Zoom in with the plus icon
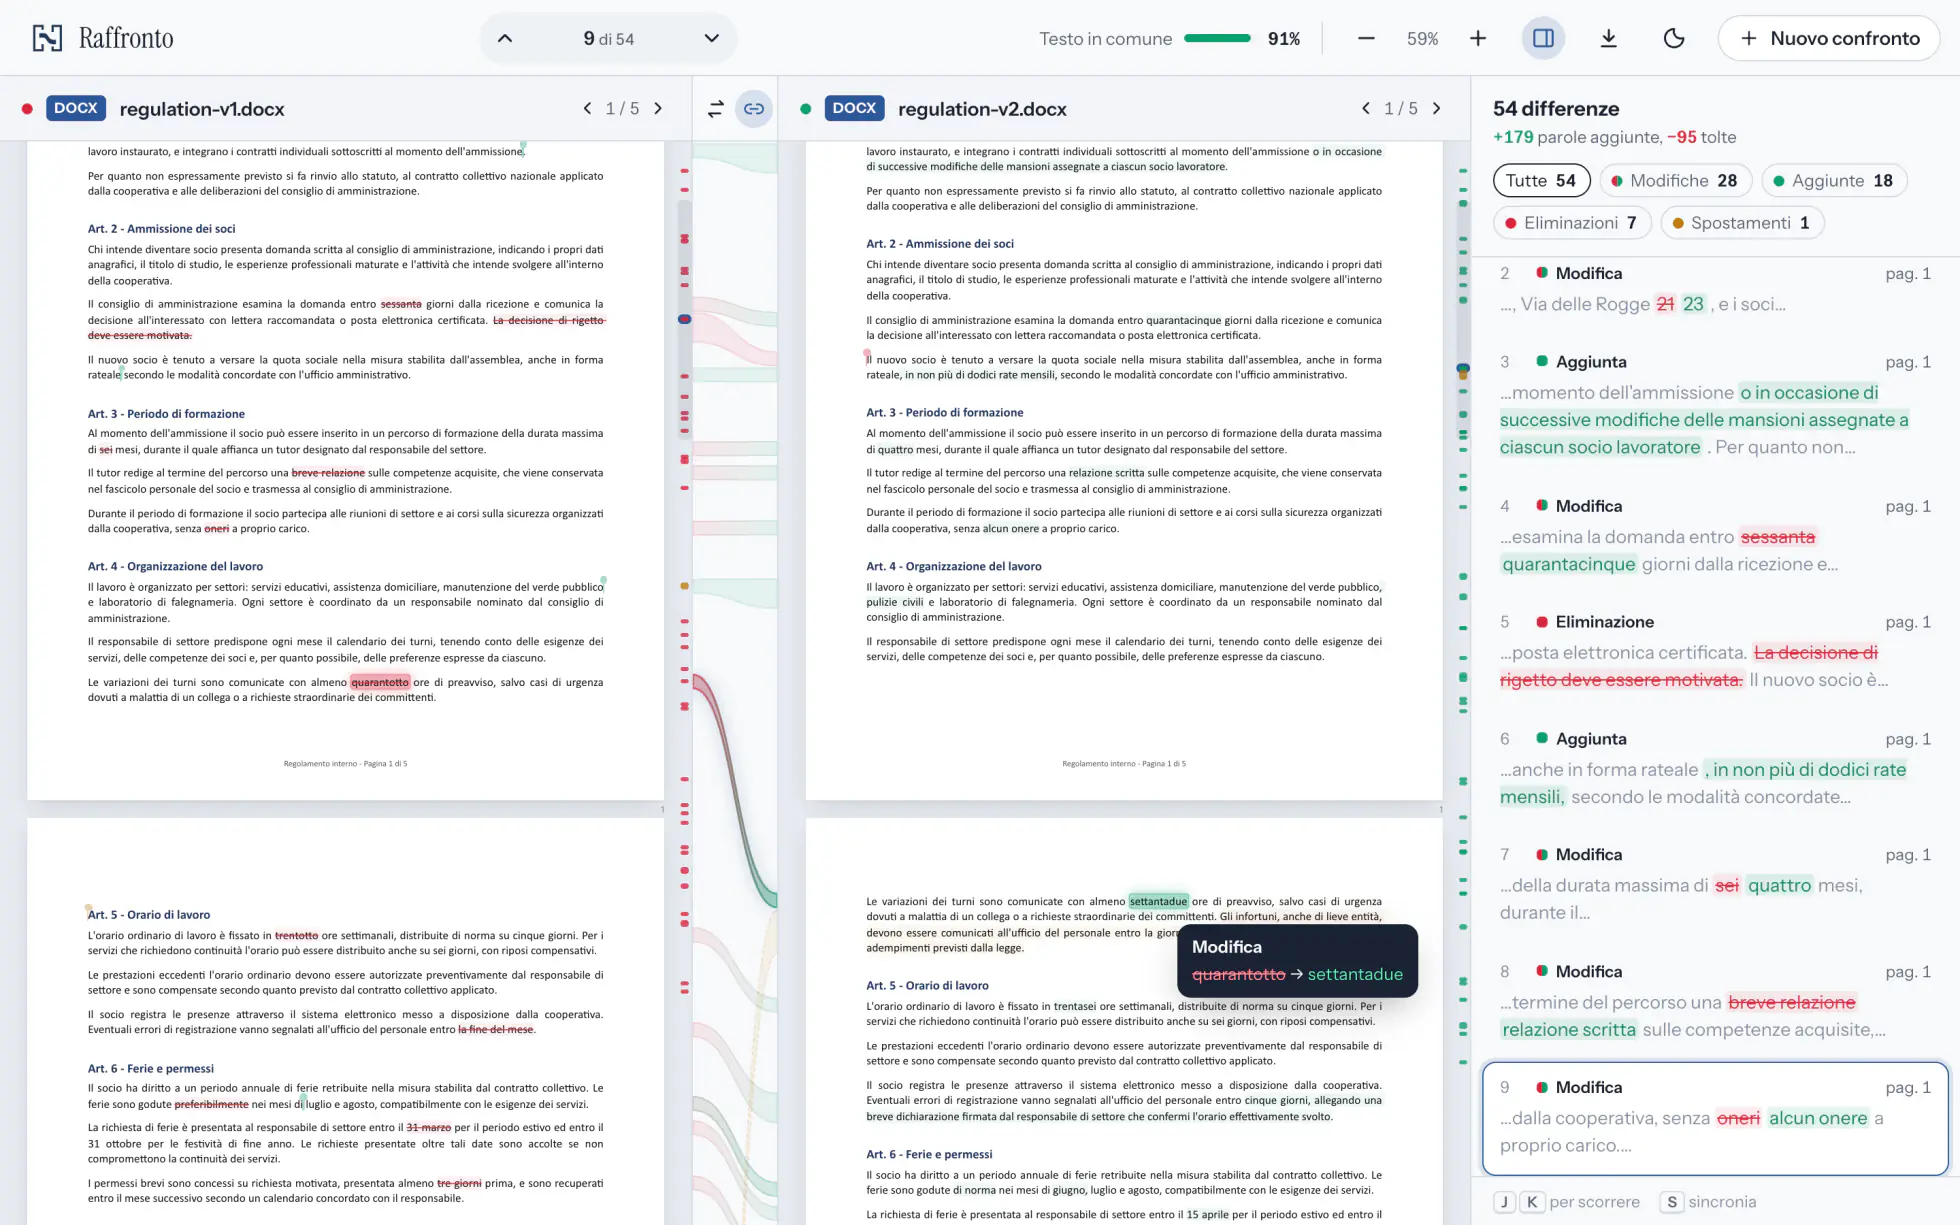 pos(1478,39)
